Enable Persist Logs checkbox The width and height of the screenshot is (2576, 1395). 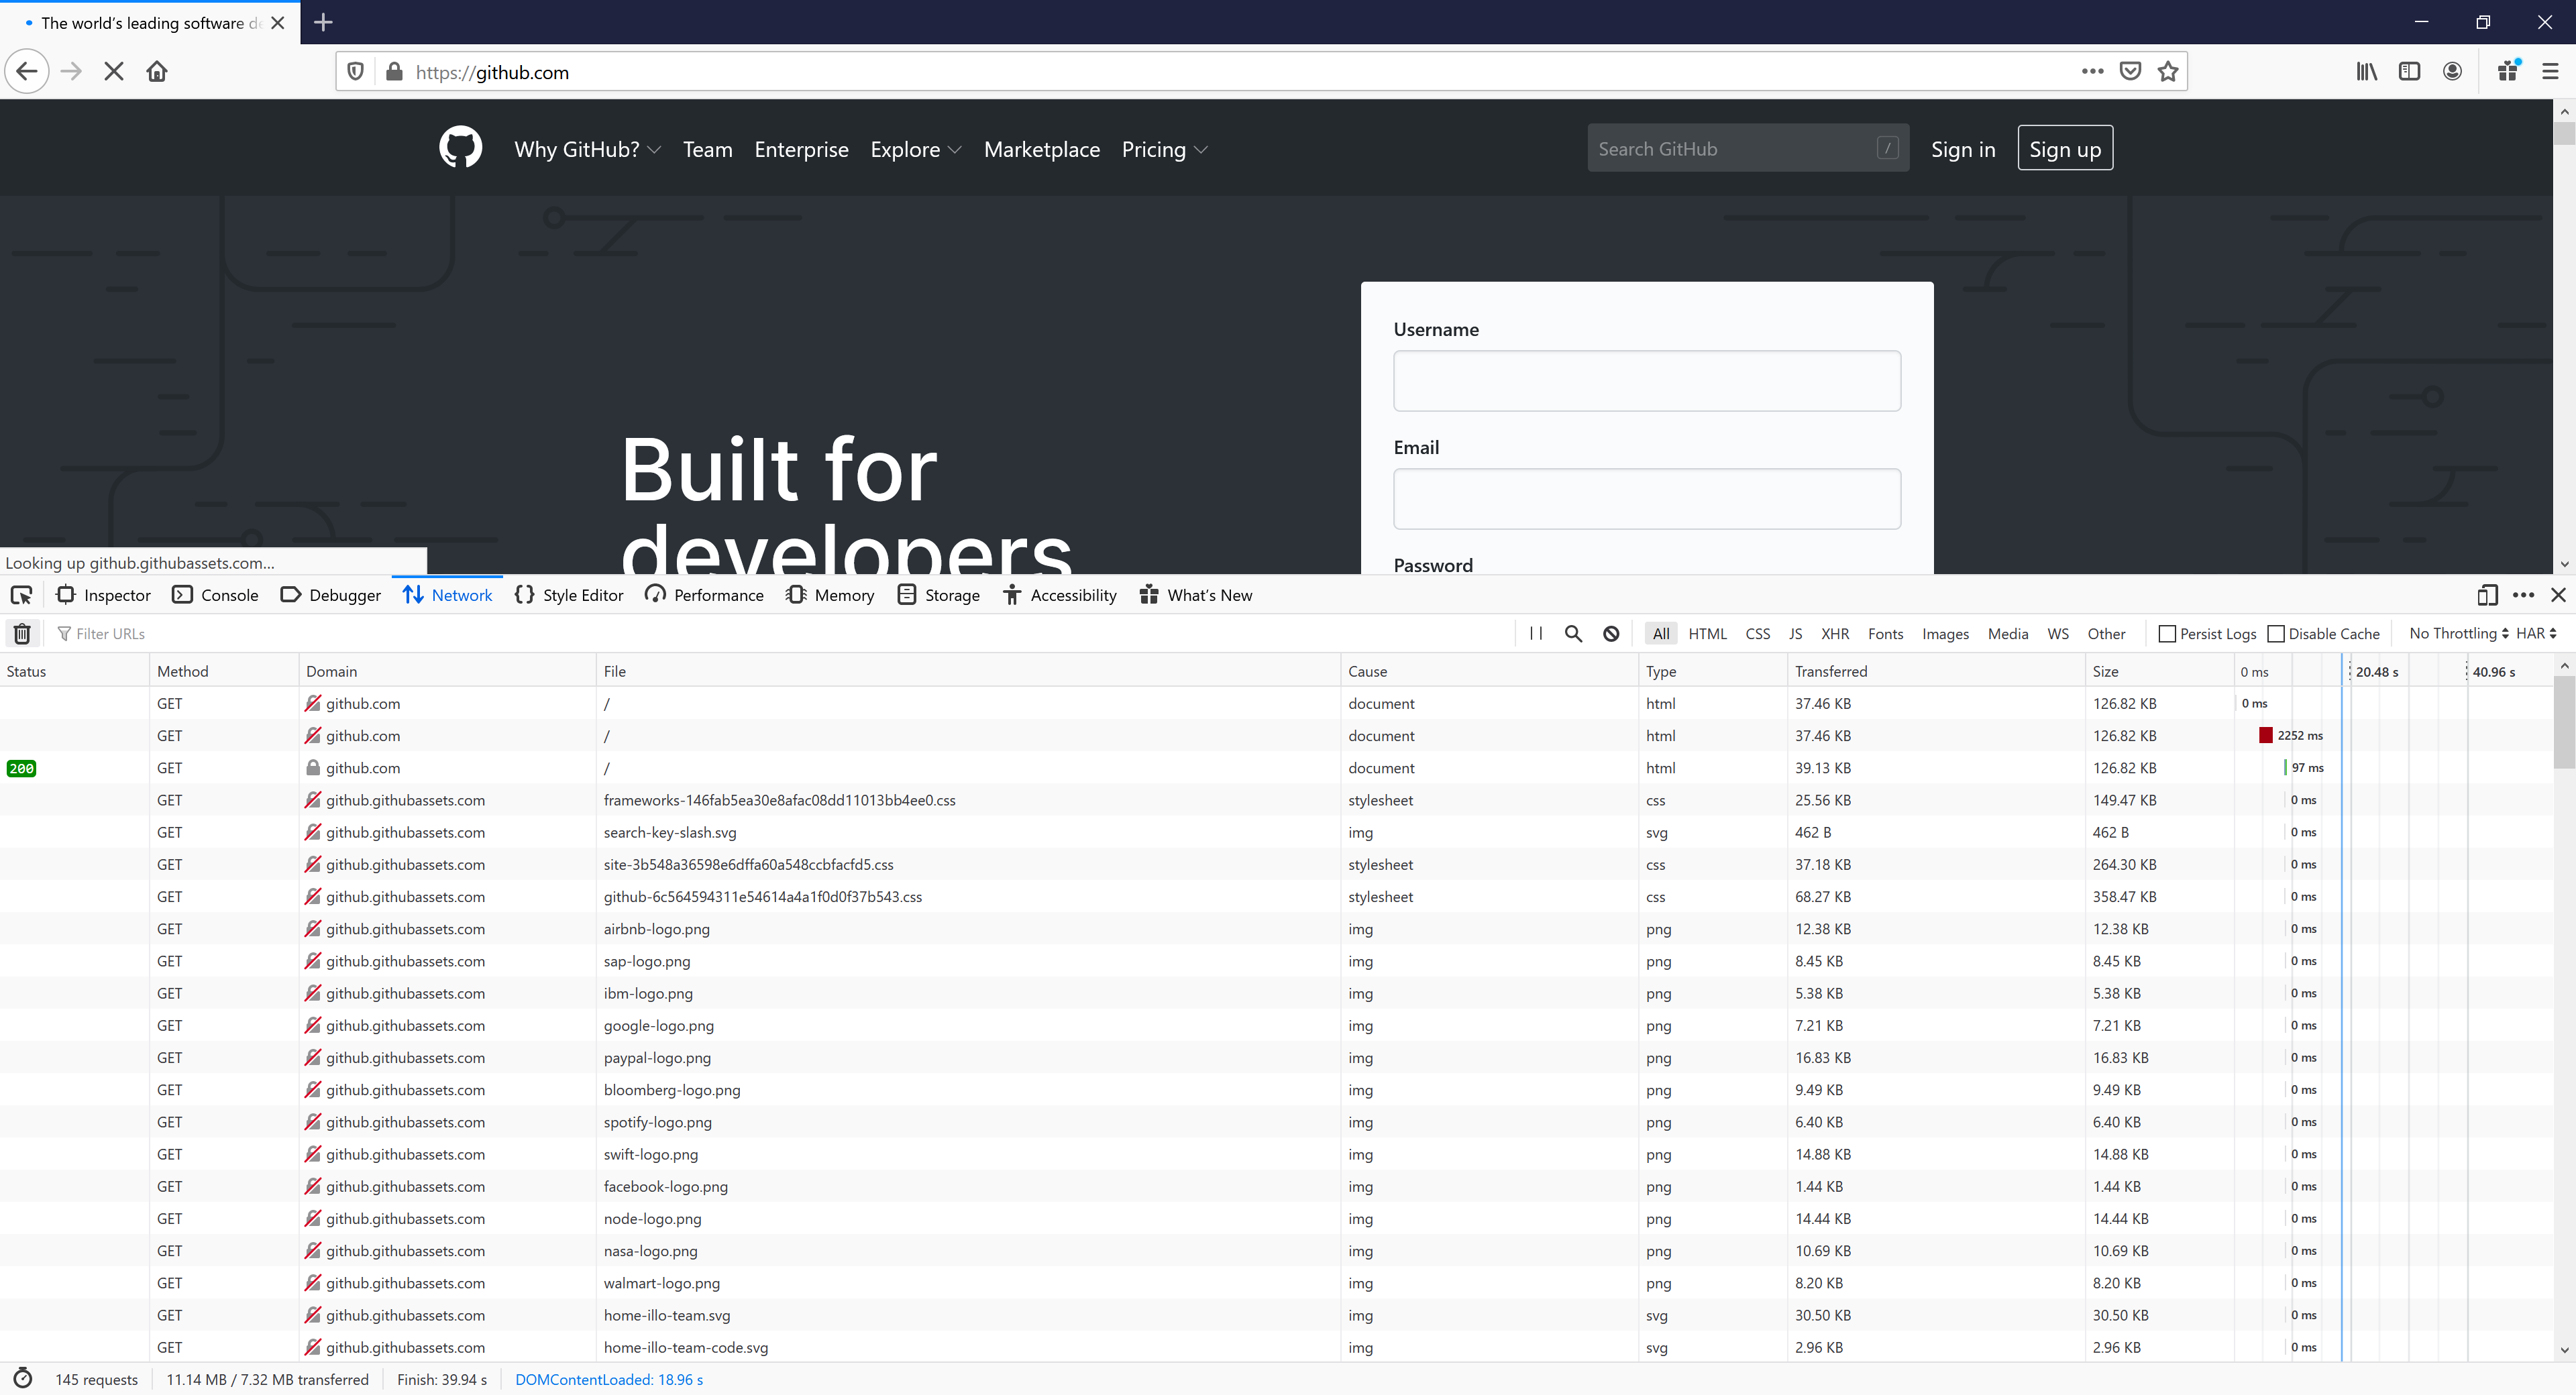[2166, 634]
